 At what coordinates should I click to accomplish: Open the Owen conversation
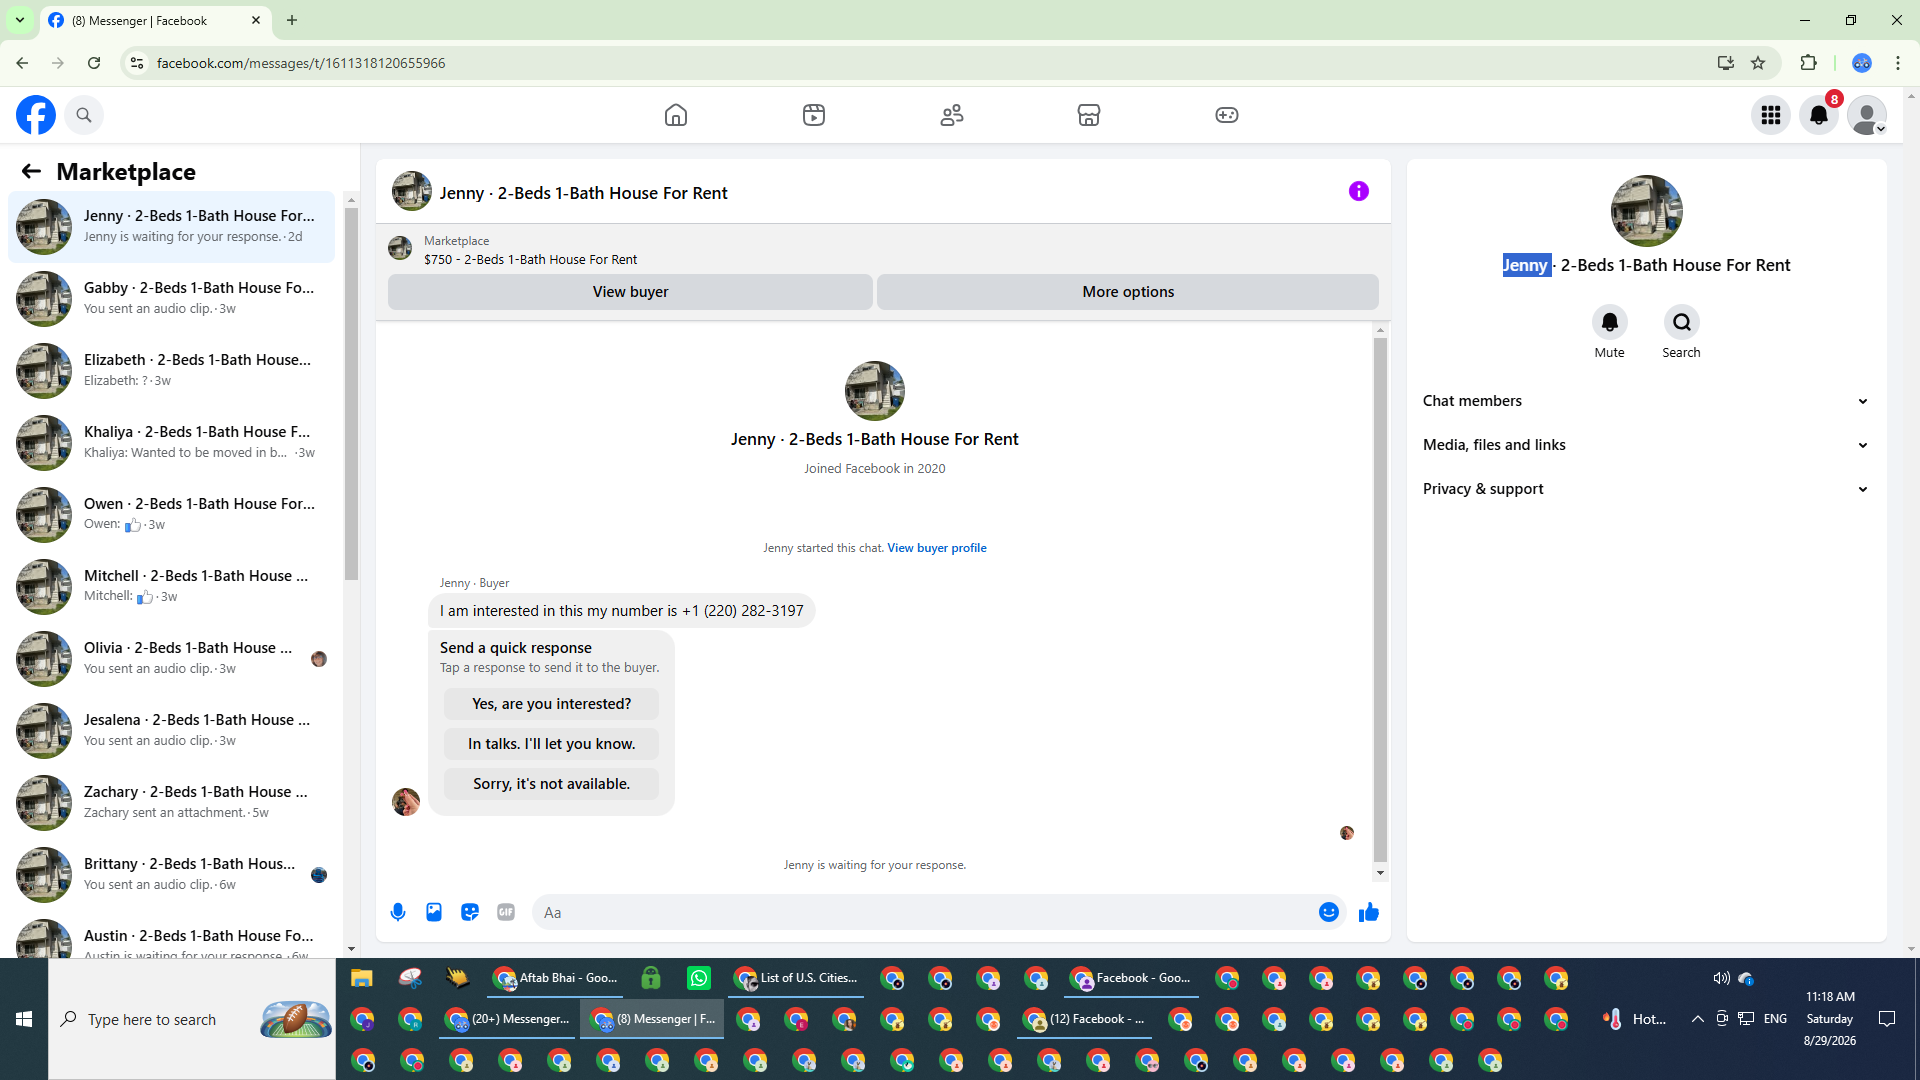pos(172,515)
